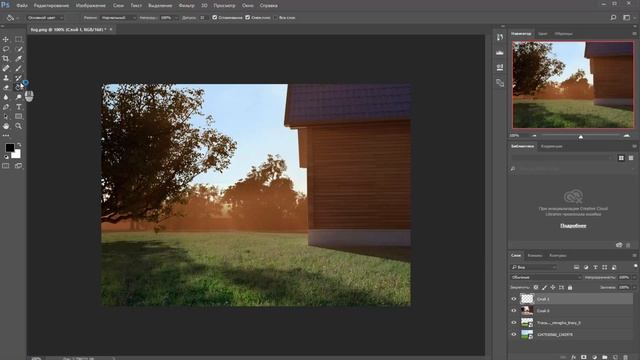
Task: Toggle Quick Mask mode
Action: 6,166
